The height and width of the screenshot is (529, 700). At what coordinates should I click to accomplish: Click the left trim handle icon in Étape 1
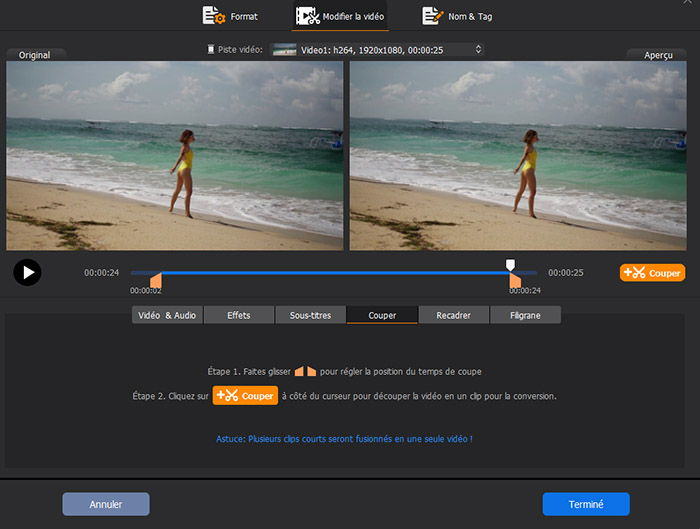(300, 371)
